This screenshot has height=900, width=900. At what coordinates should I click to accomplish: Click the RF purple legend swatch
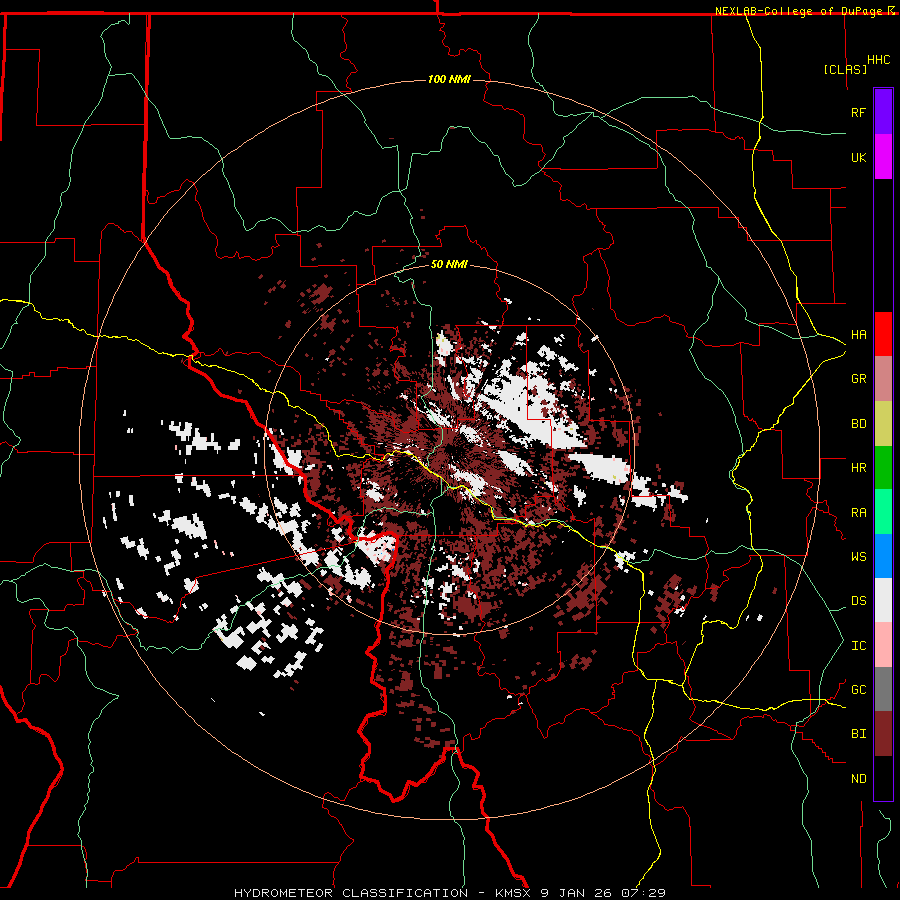[883, 112]
